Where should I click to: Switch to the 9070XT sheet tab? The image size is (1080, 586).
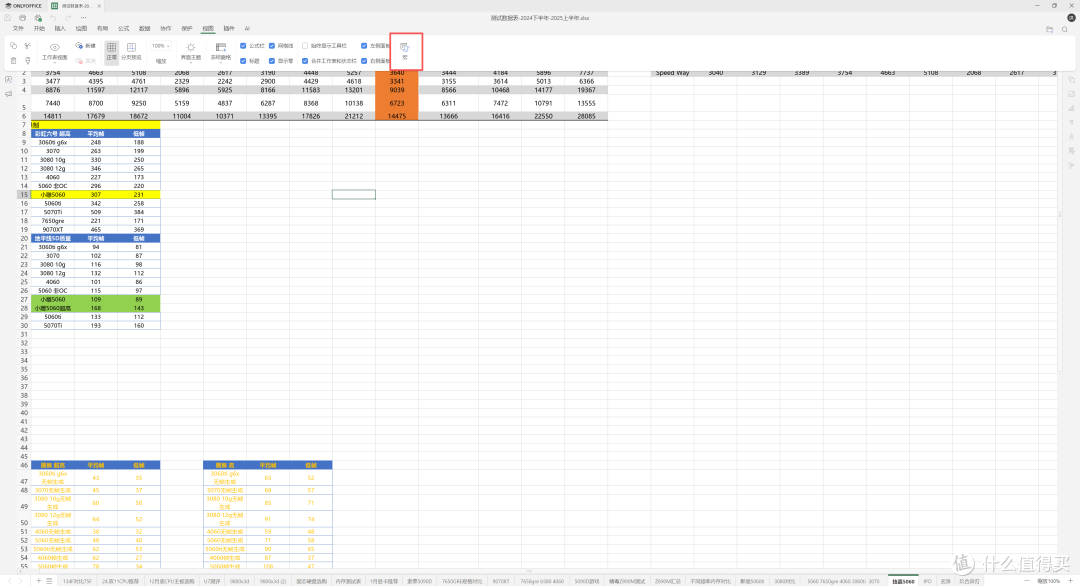501,581
